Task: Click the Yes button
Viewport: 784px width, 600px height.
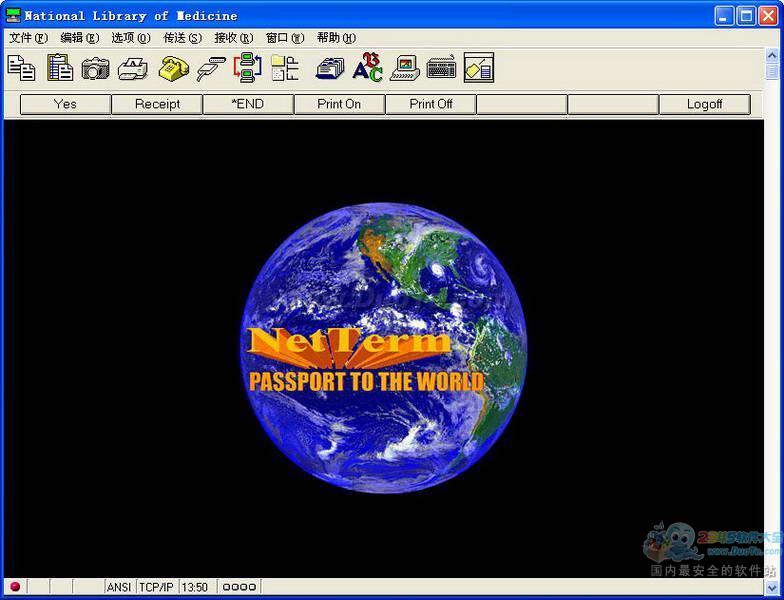Action: click(x=66, y=104)
